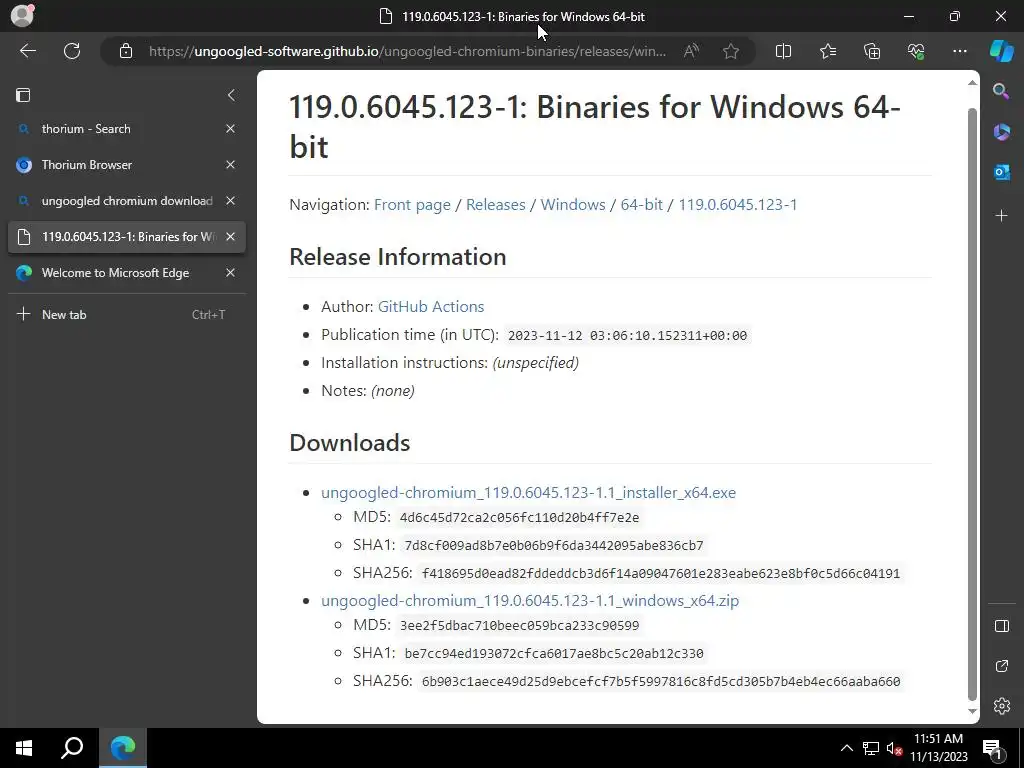The height and width of the screenshot is (768, 1024).
Task: Open the GitHub Actions author link
Action: (431, 306)
